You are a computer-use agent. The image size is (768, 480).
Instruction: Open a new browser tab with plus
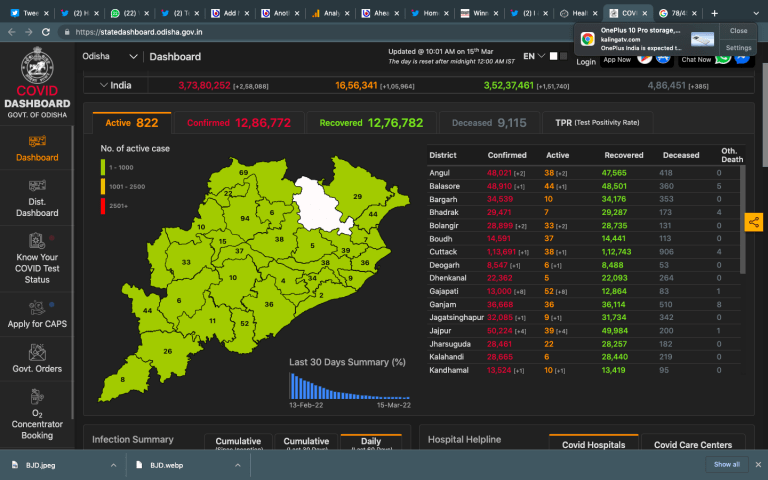[715, 13]
